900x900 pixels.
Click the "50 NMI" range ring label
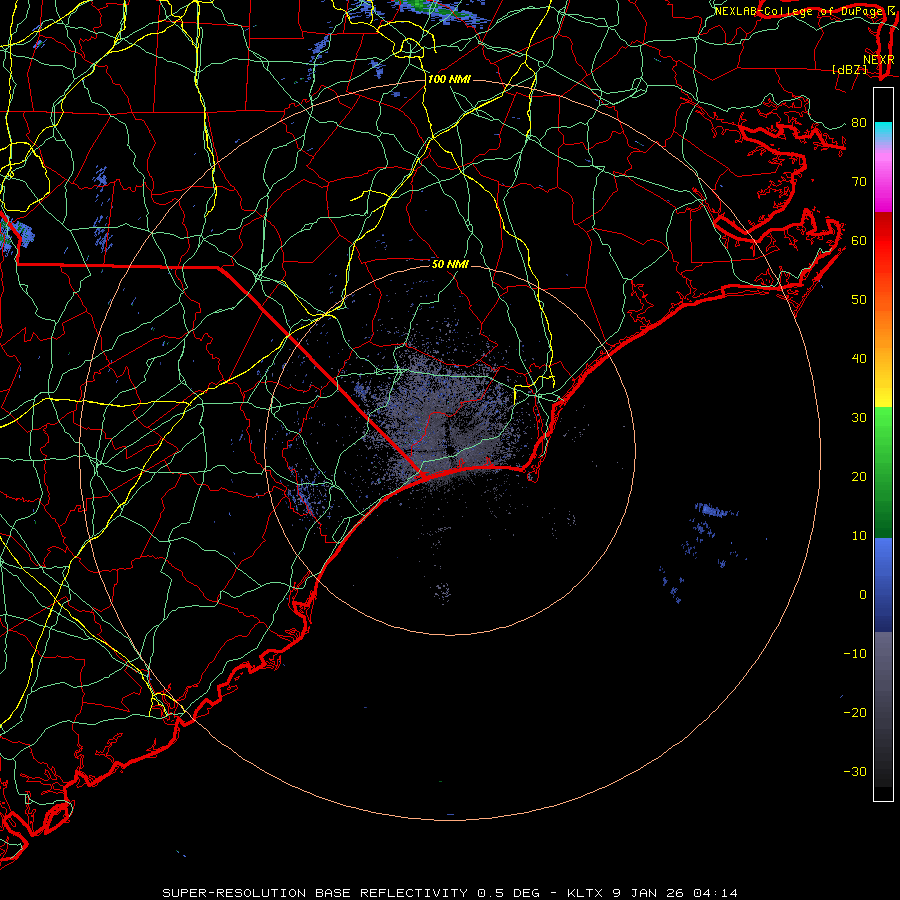450,264
